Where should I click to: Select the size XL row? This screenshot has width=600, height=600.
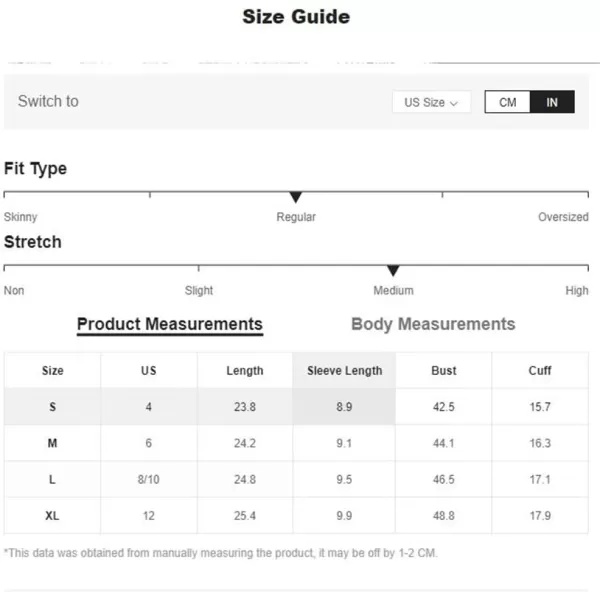tap(296, 515)
